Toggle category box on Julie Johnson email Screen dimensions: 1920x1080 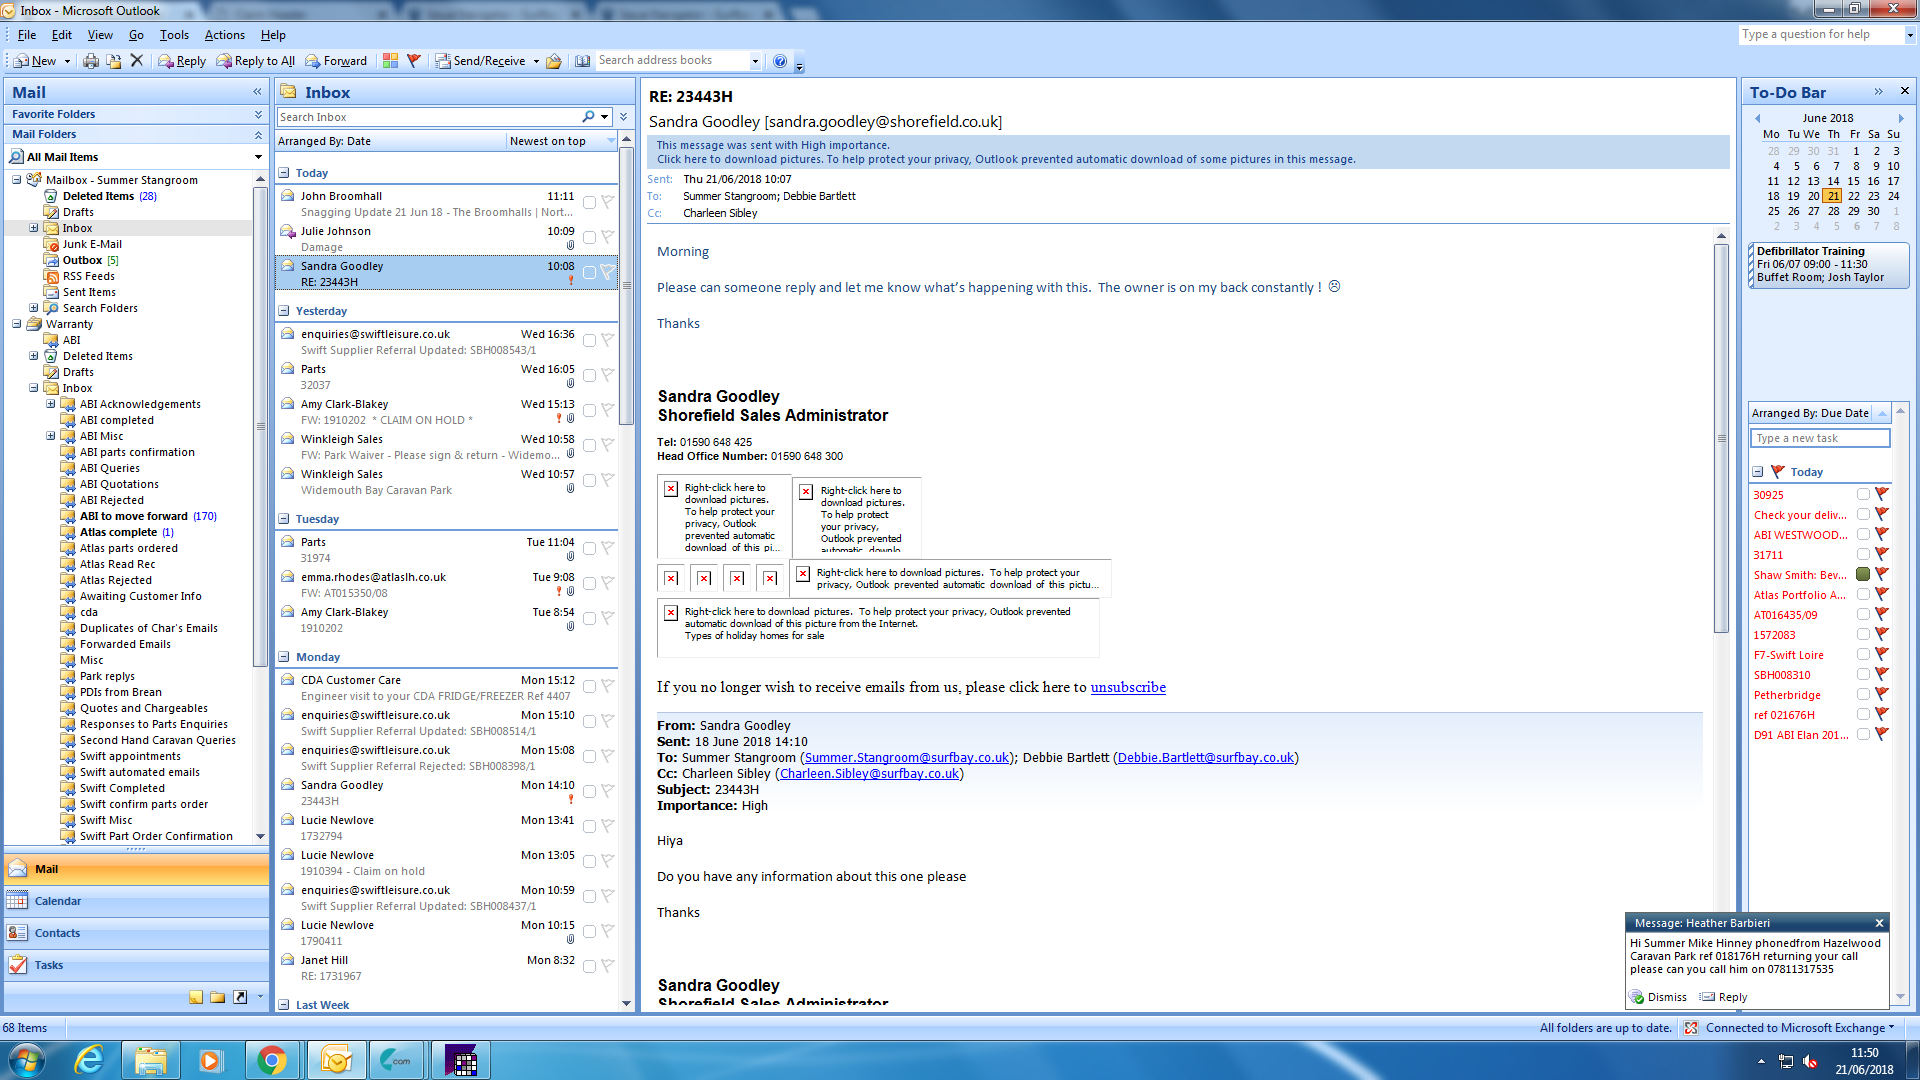click(x=589, y=238)
